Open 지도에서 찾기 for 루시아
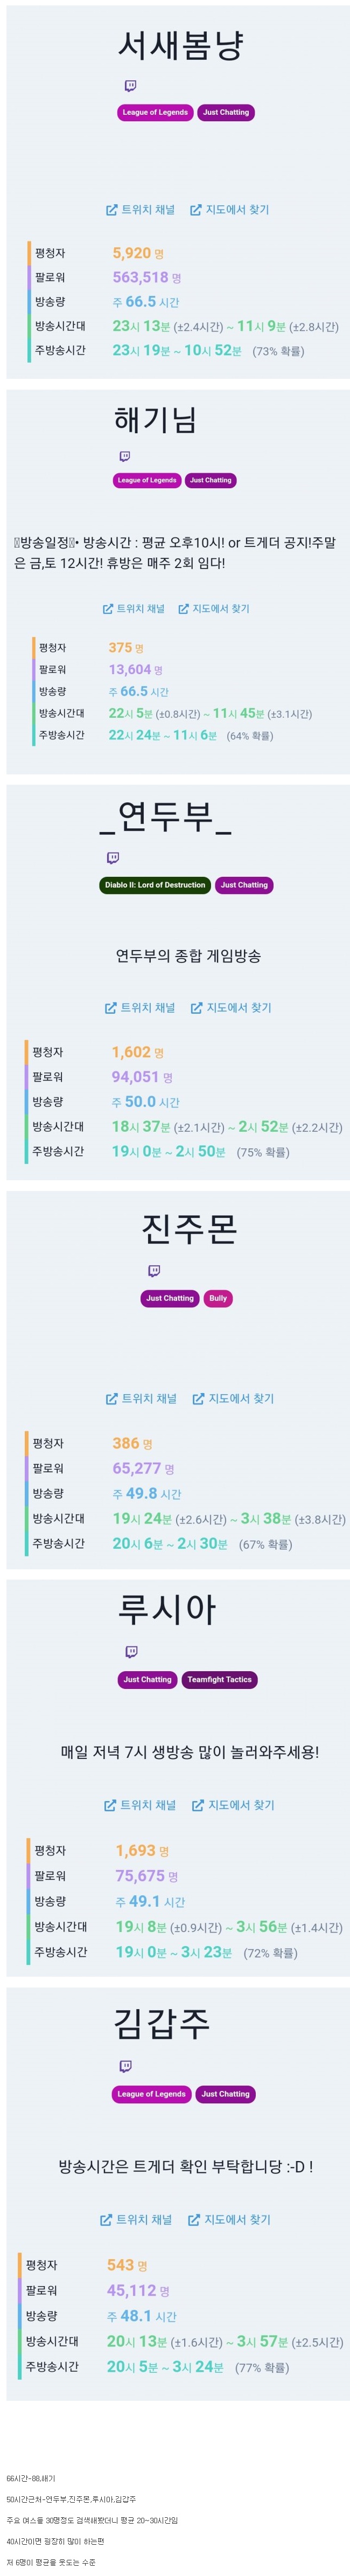The width and height of the screenshot is (350, 2576). (x=233, y=1804)
